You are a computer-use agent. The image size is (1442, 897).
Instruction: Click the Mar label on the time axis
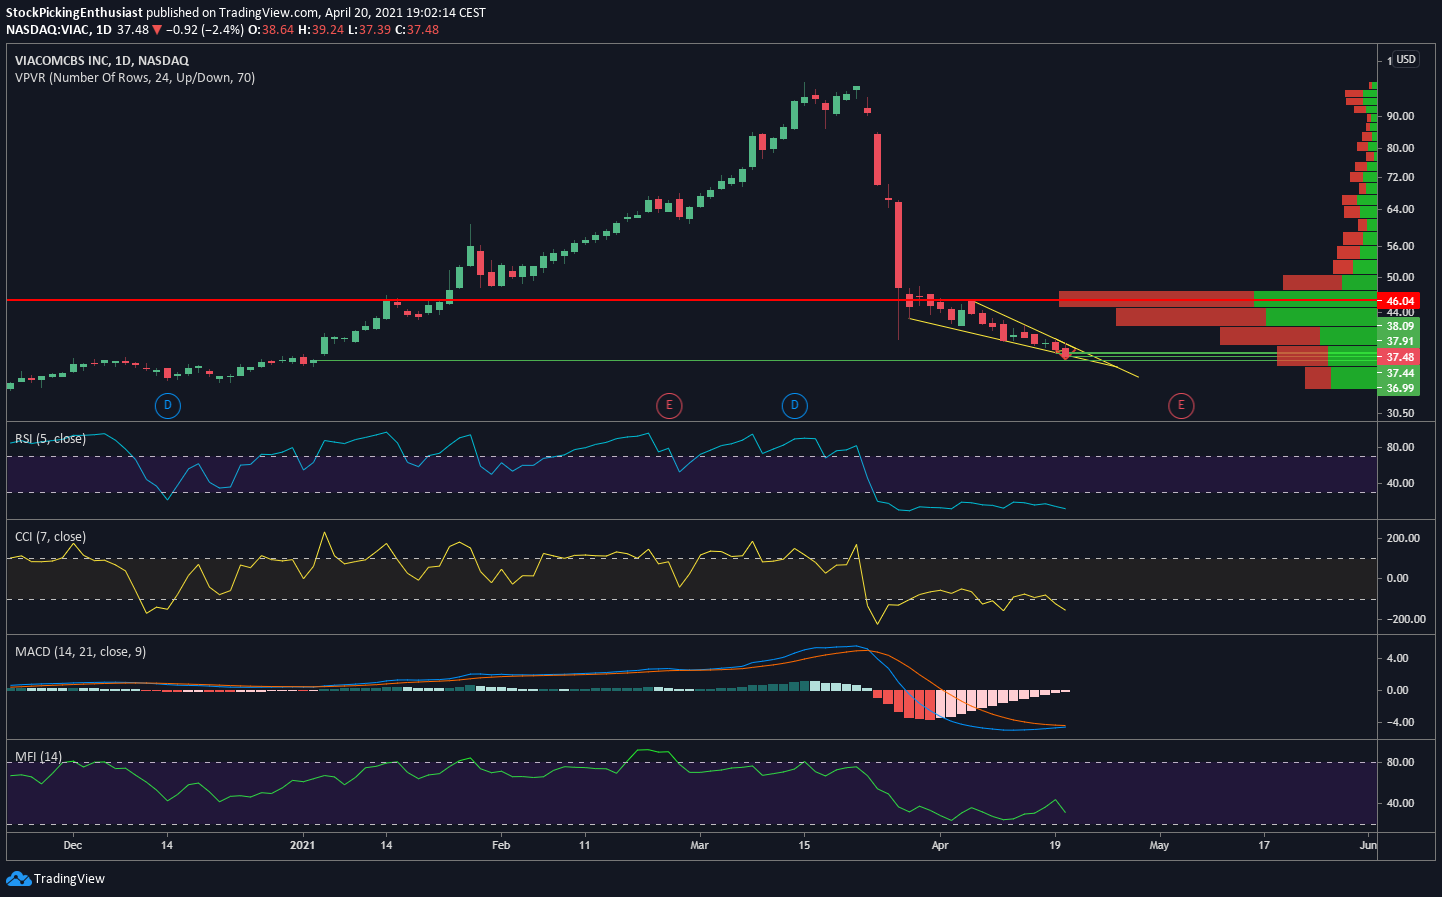(x=699, y=845)
